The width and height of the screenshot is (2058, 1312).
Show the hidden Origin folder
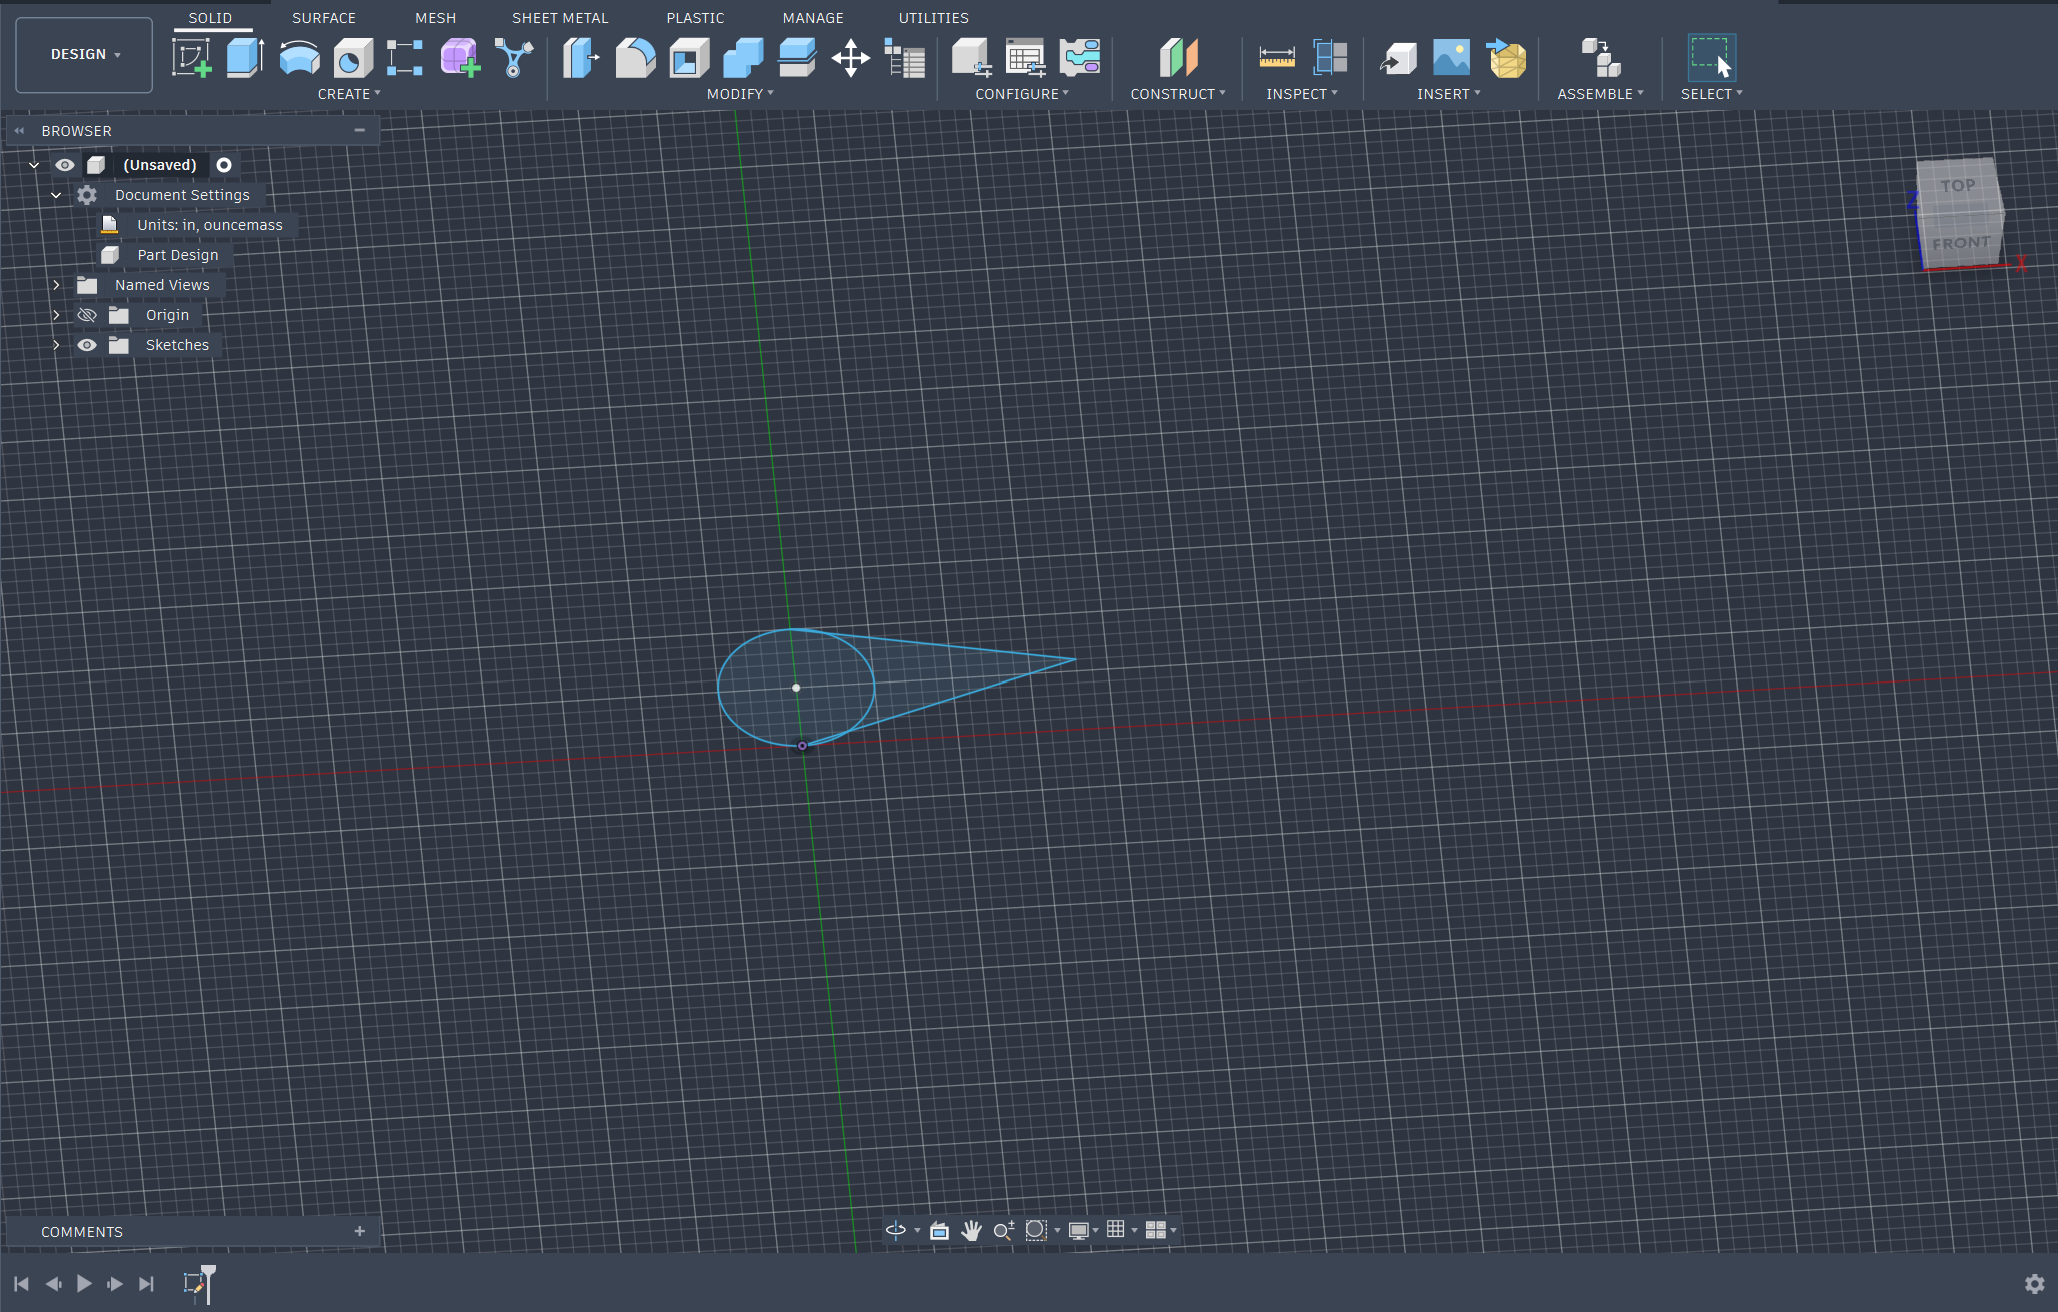(x=87, y=315)
